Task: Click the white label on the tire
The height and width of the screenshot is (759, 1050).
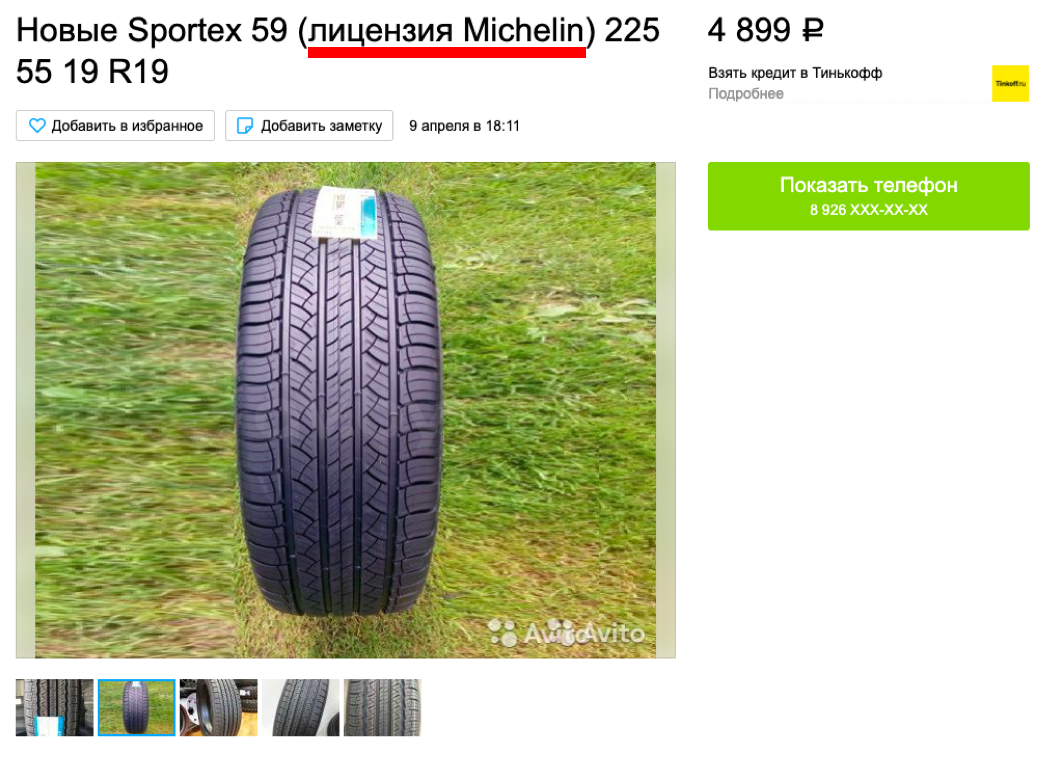Action: coord(346,213)
